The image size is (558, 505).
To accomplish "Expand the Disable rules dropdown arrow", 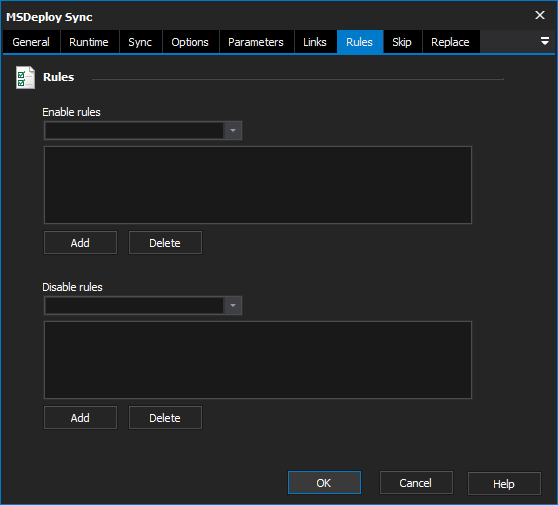I will pos(233,305).
